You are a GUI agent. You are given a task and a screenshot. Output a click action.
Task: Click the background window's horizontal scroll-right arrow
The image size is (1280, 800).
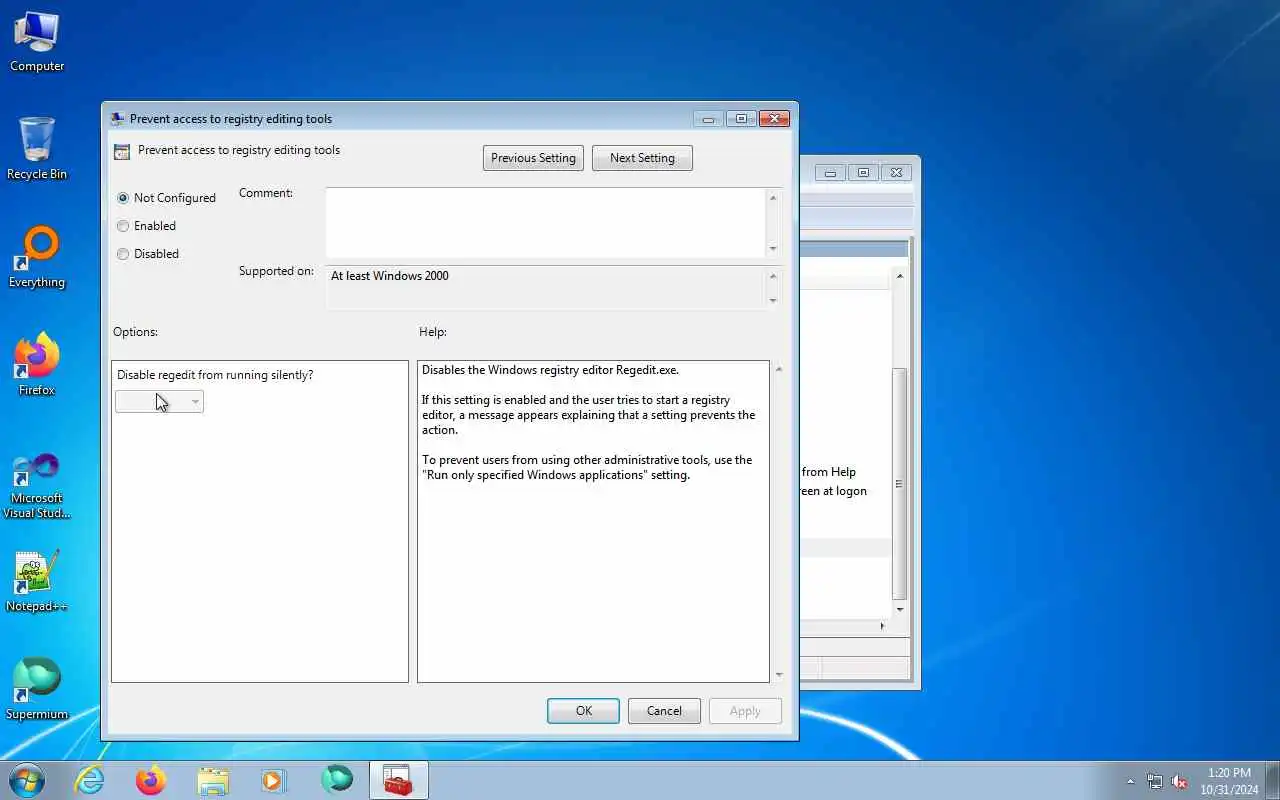point(882,626)
